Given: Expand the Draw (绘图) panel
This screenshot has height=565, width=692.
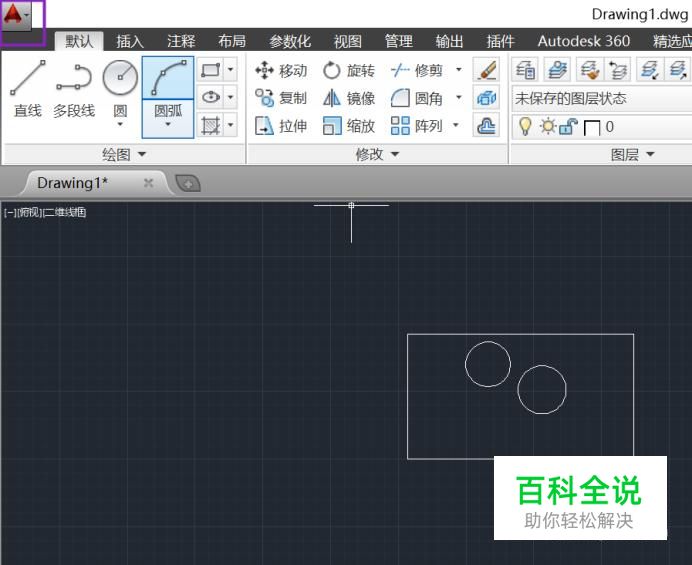Looking at the screenshot, I should point(124,154).
